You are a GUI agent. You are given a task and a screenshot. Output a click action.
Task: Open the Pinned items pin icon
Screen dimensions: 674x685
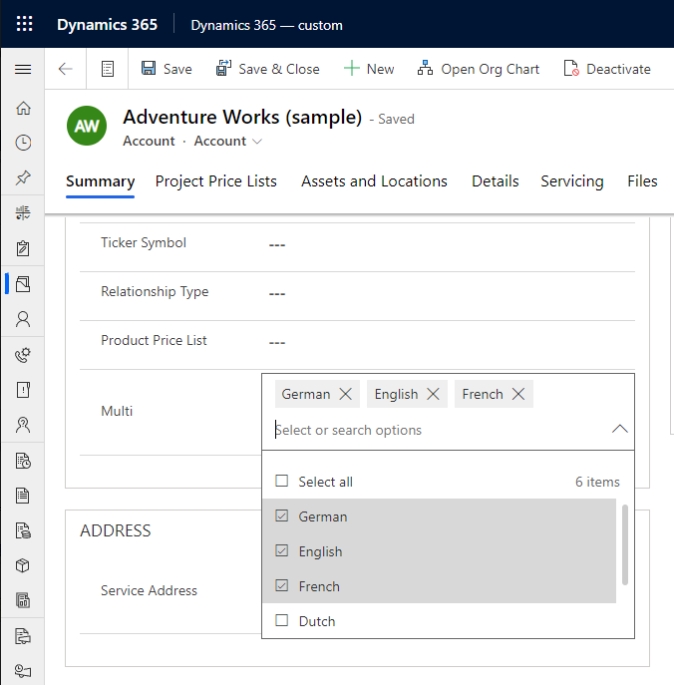(23, 177)
